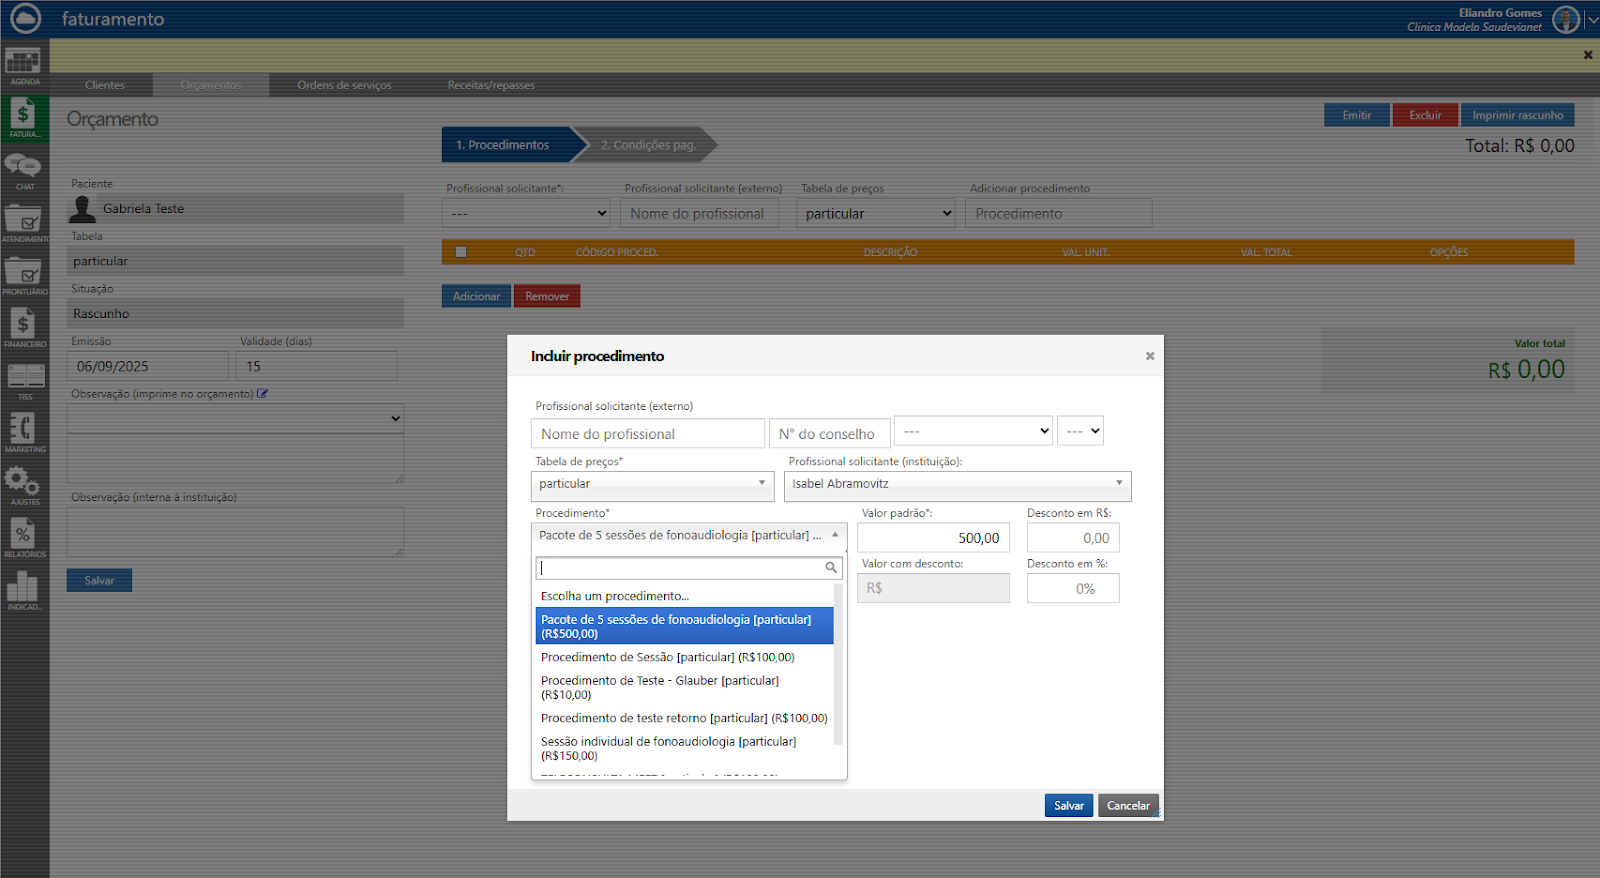
Task: Select 'Escolha um procedimento...' option
Action: 684,596
